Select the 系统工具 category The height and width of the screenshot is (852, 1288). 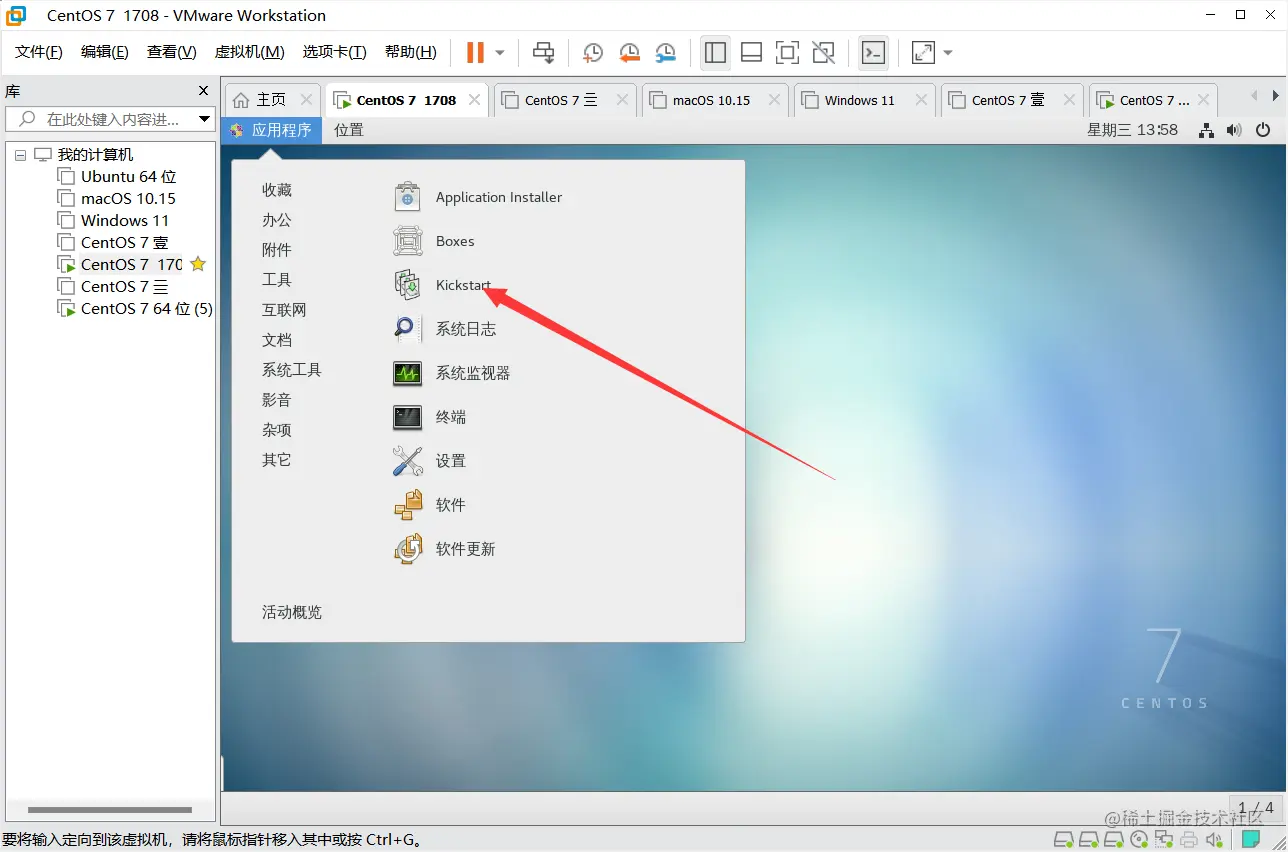[x=292, y=370]
